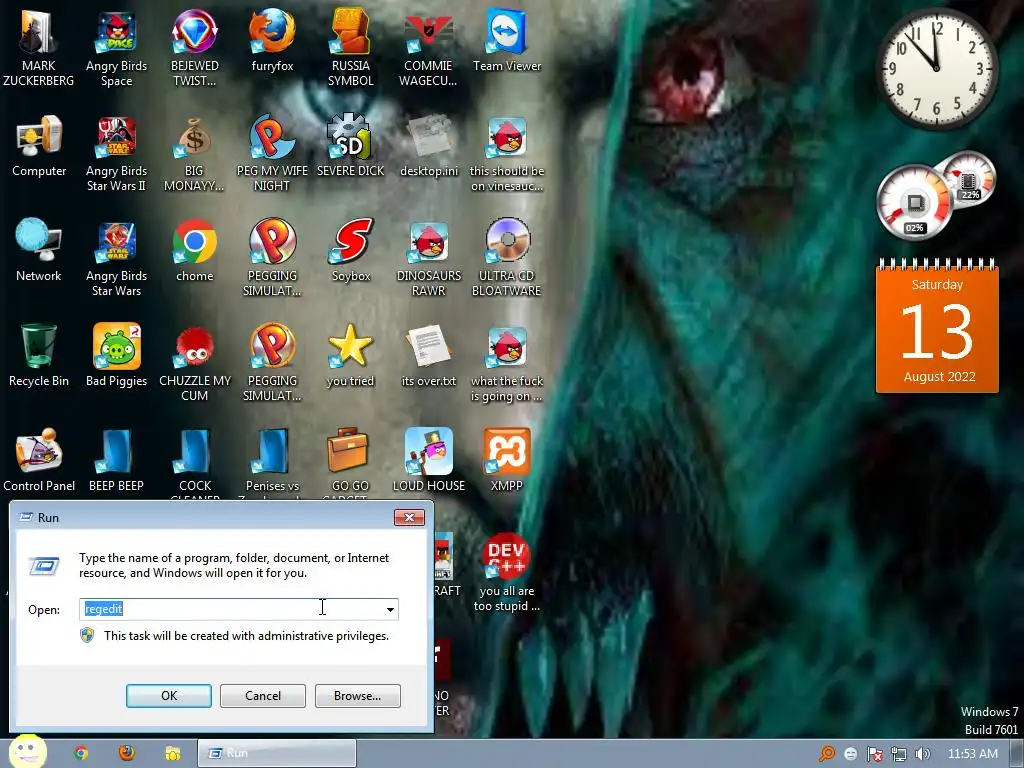Click the 11:53 AM taskbar clock

click(972, 754)
